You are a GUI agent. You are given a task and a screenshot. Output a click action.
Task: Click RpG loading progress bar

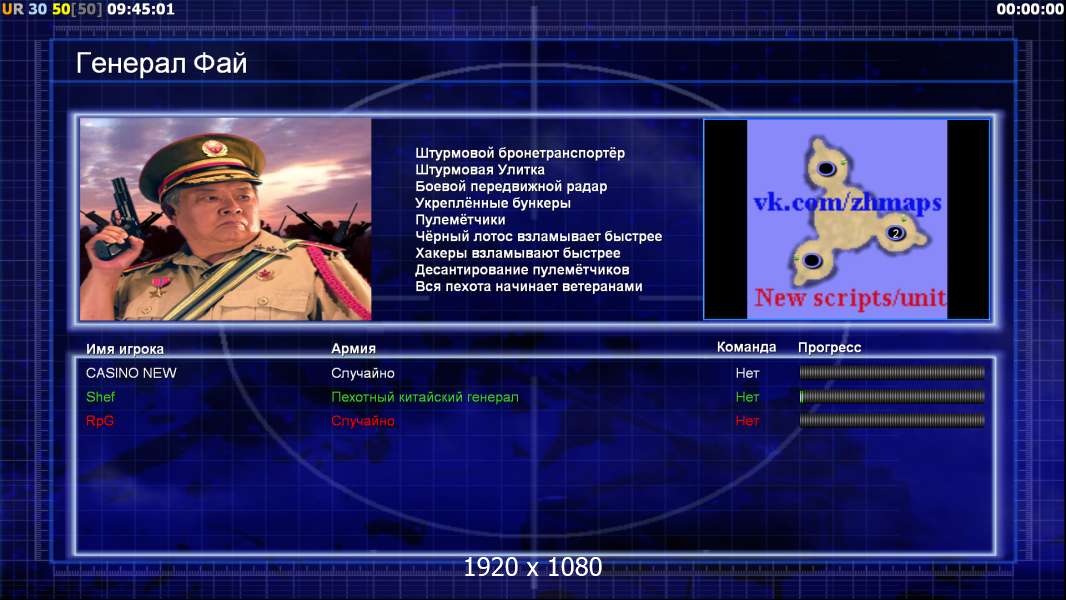[x=892, y=421]
